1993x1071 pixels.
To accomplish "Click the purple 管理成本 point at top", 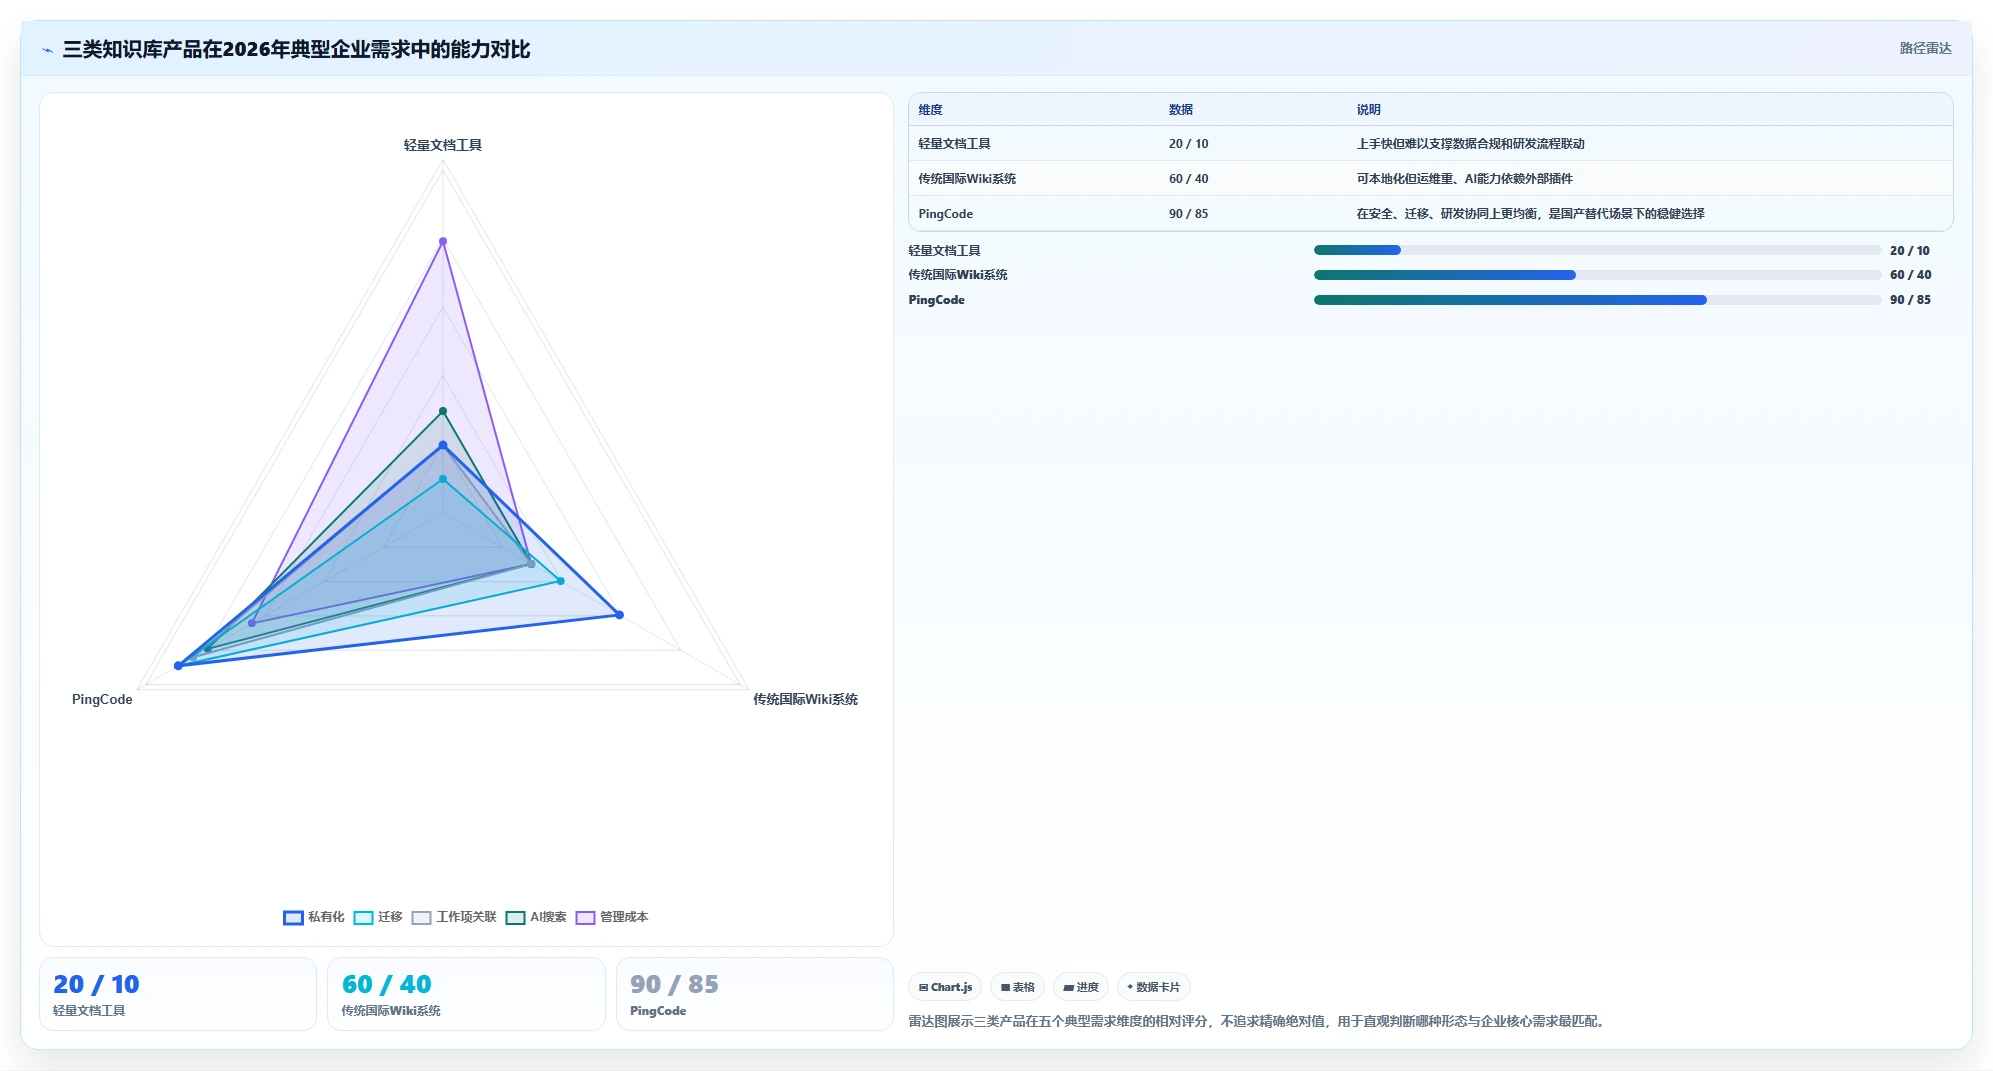I will pyautogui.click(x=443, y=241).
